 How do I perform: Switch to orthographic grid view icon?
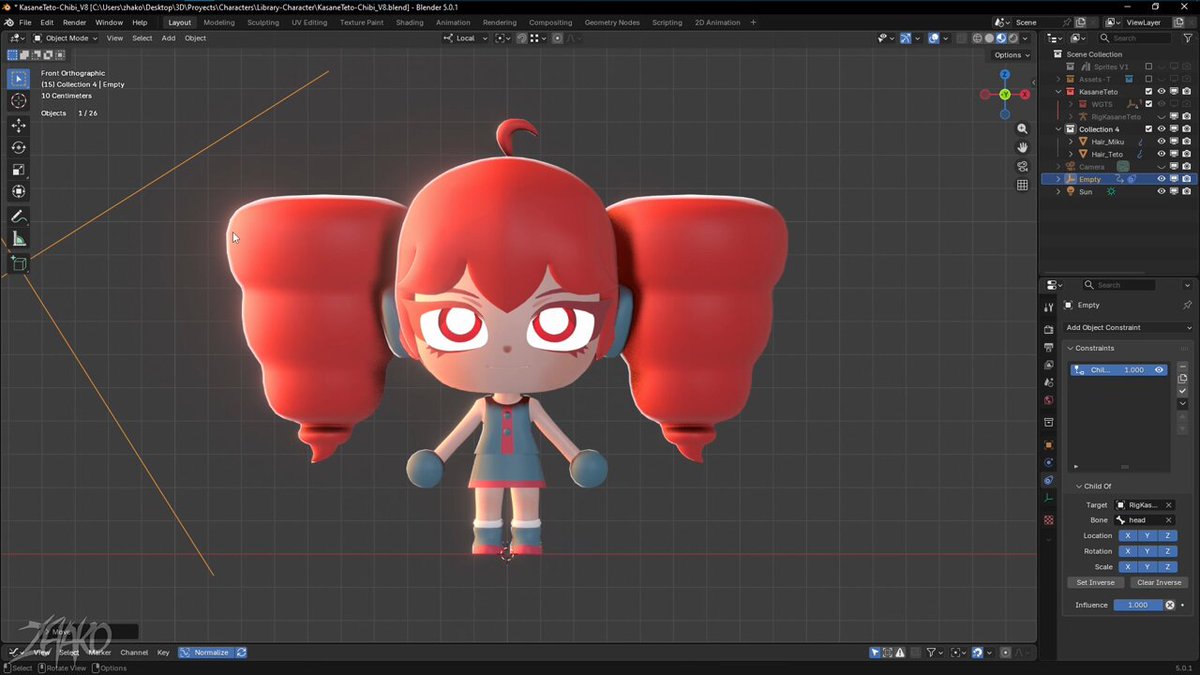(x=1022, y=185)
